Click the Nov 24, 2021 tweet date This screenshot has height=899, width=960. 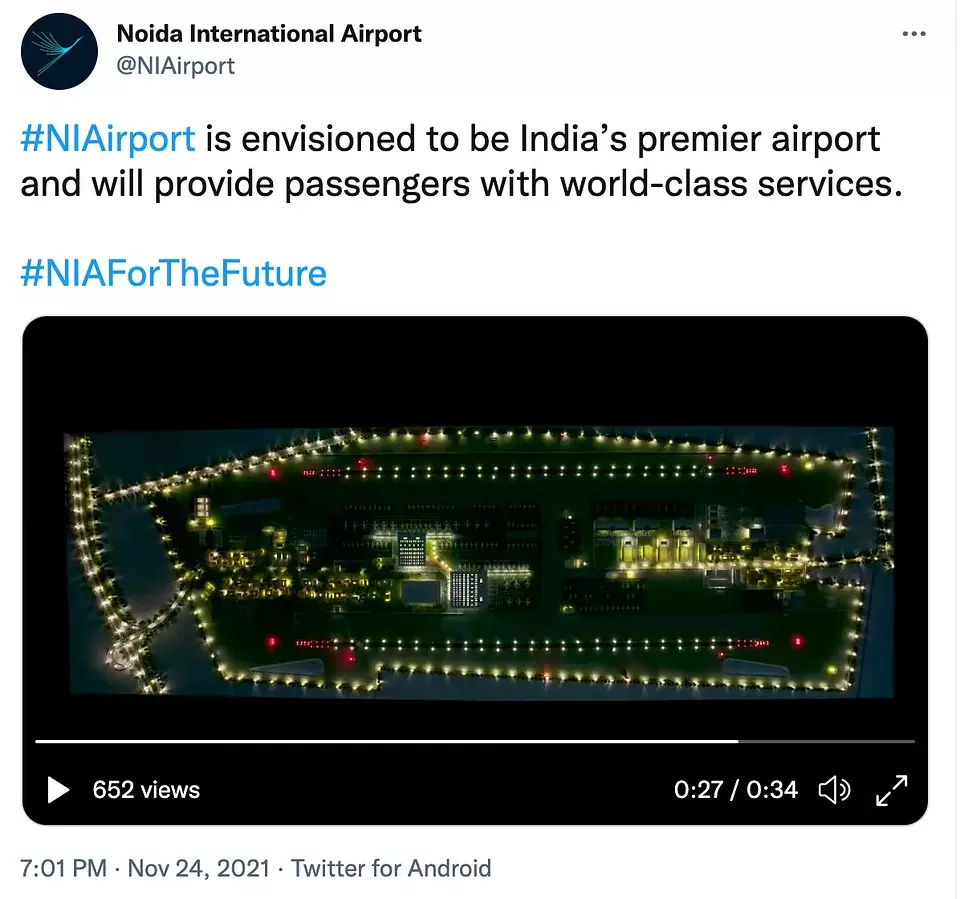point(198,868)
